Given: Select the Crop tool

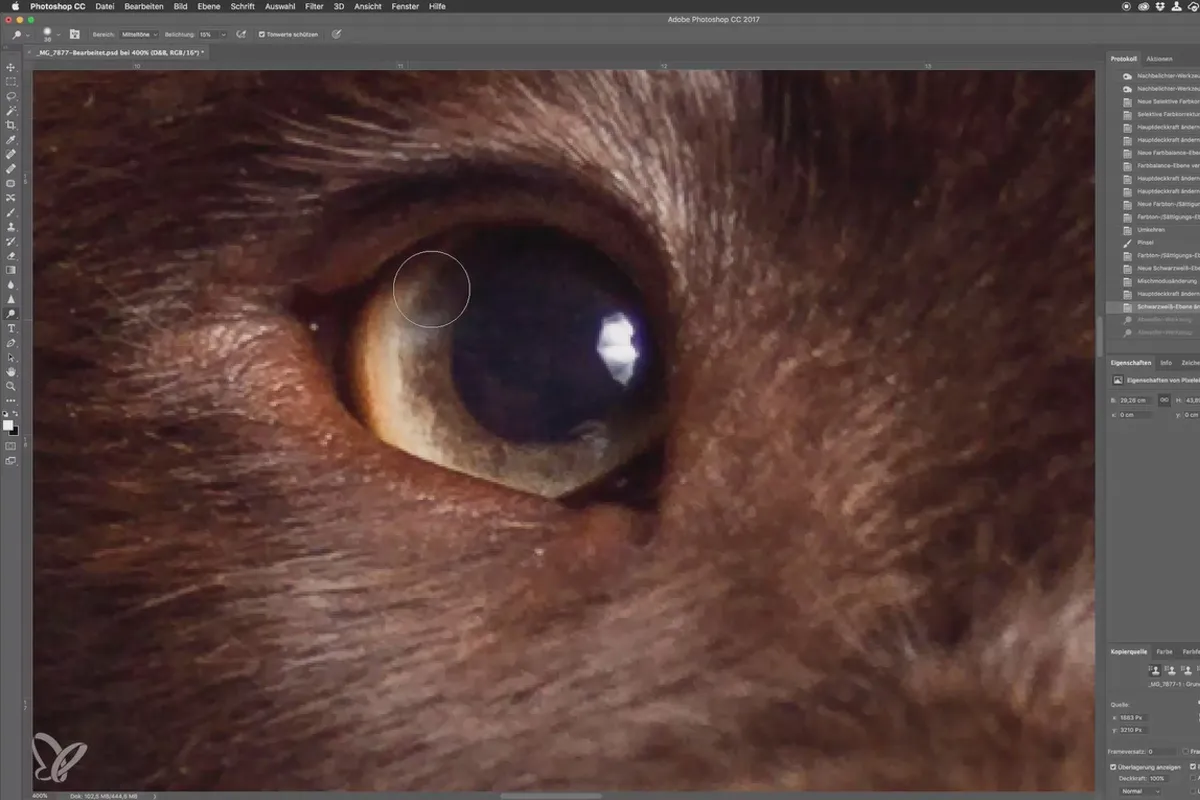Looking at the screenshot, I should (x=11, y=126).
